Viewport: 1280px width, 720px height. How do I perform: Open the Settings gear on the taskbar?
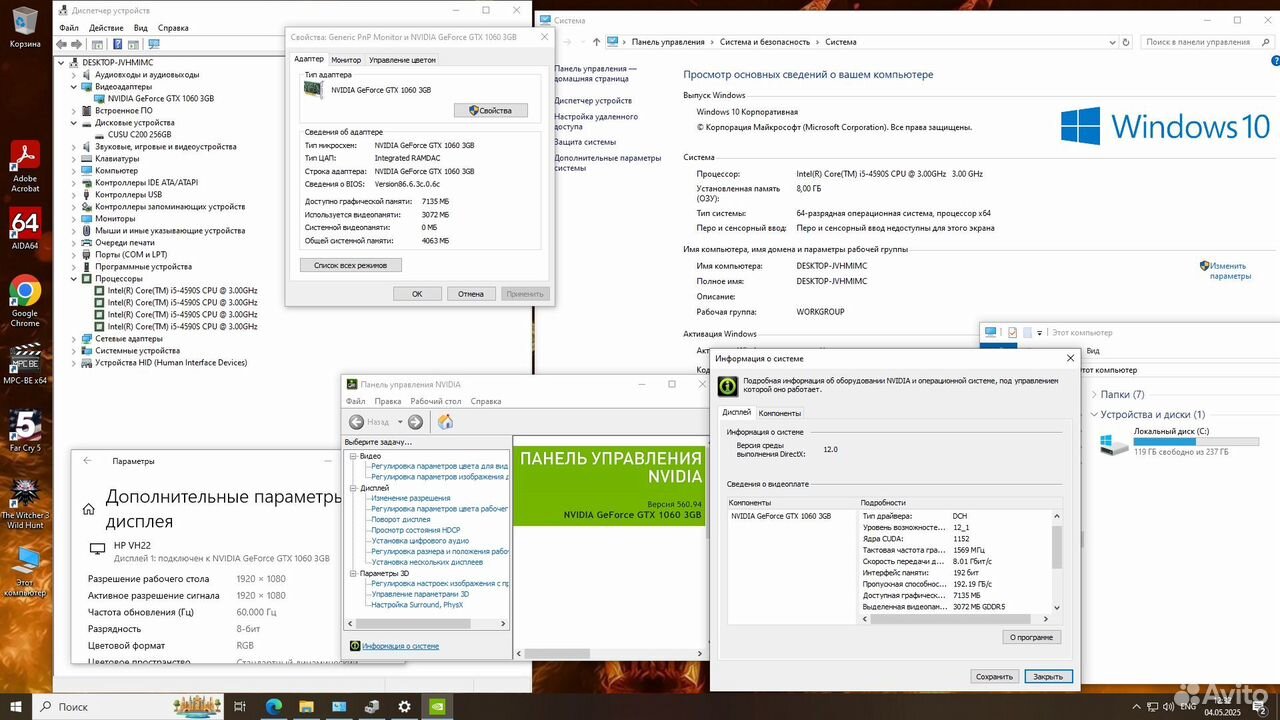click(x=404, y=706)
